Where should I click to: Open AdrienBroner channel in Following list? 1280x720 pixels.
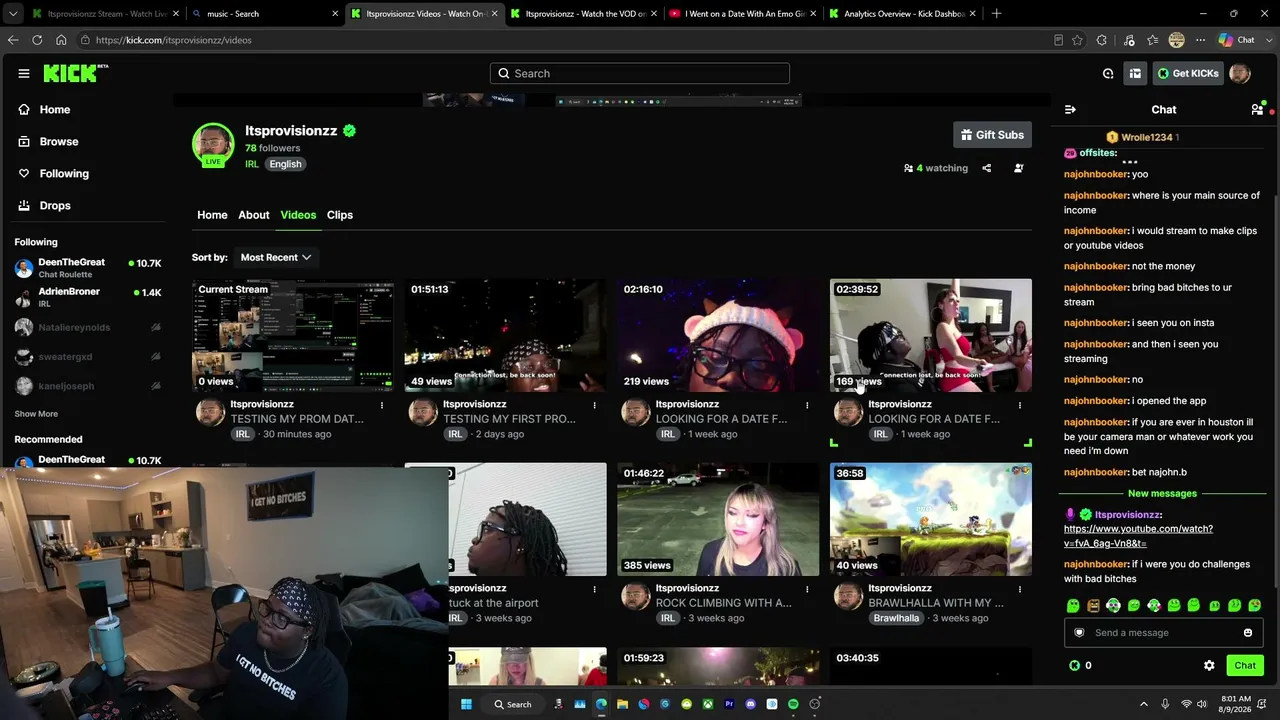tap(88, 297)
